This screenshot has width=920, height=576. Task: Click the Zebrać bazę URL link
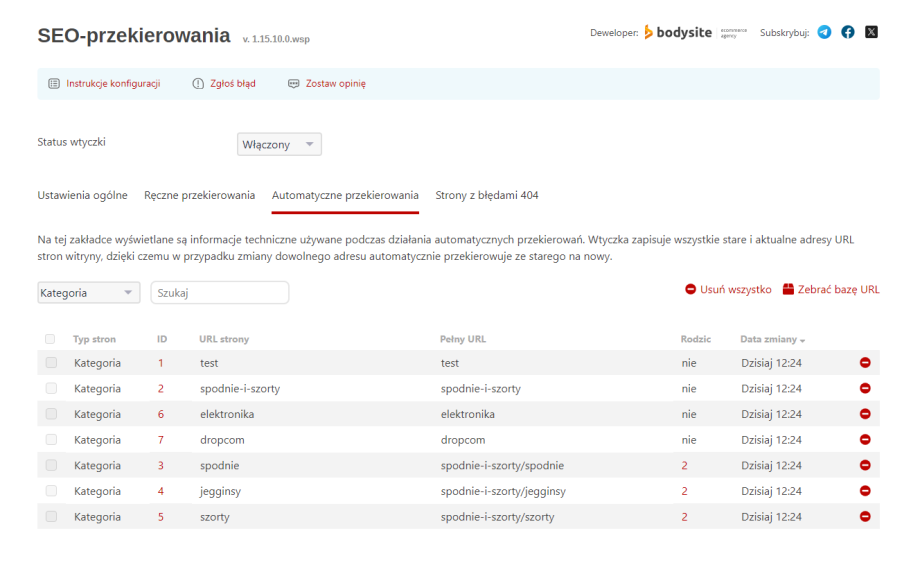pos(831,290)
